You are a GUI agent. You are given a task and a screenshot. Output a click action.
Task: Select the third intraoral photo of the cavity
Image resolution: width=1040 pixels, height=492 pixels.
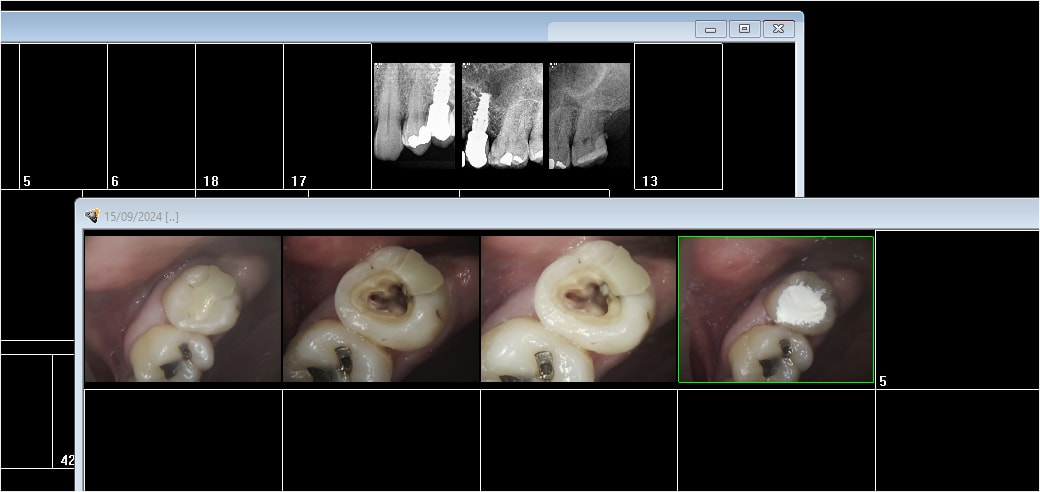click(x=579, y=309)
